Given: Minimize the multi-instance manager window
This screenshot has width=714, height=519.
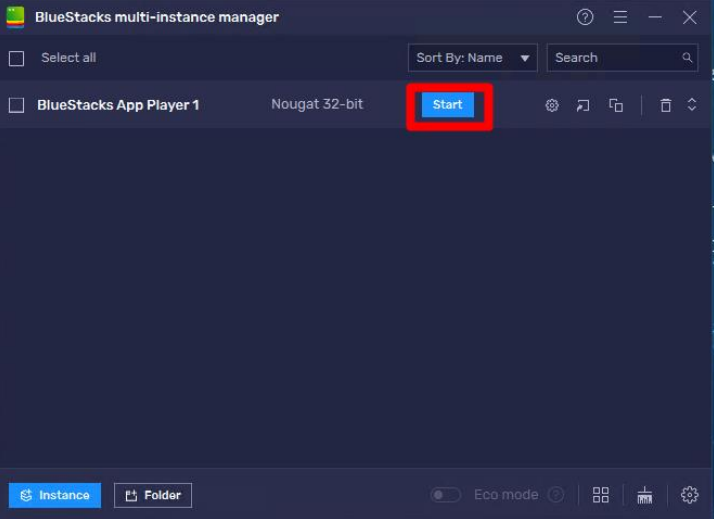Looking at the screenshot, I should [x=655, y=17].
